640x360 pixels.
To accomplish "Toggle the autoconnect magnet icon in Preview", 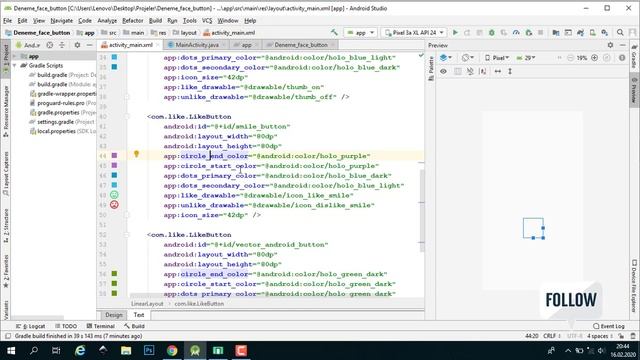I will click(x=470, y=71).
